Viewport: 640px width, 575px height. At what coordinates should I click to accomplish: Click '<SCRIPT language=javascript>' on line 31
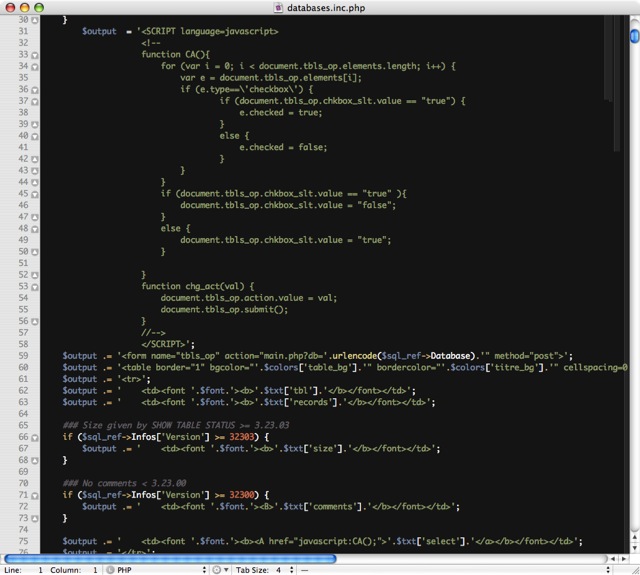pyautogui.click(x=209, y=31)
